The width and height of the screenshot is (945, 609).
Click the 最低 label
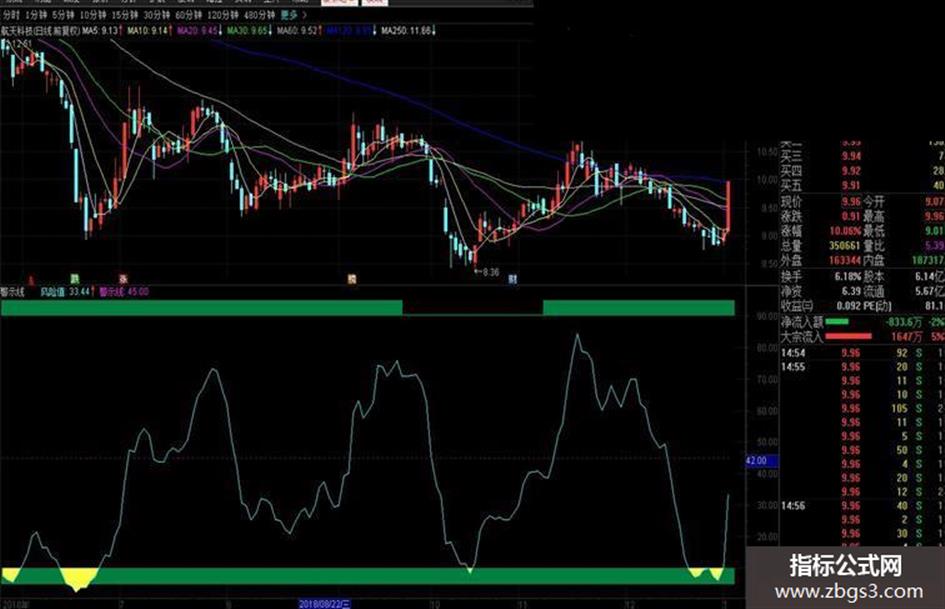click(x=874, y=231)
